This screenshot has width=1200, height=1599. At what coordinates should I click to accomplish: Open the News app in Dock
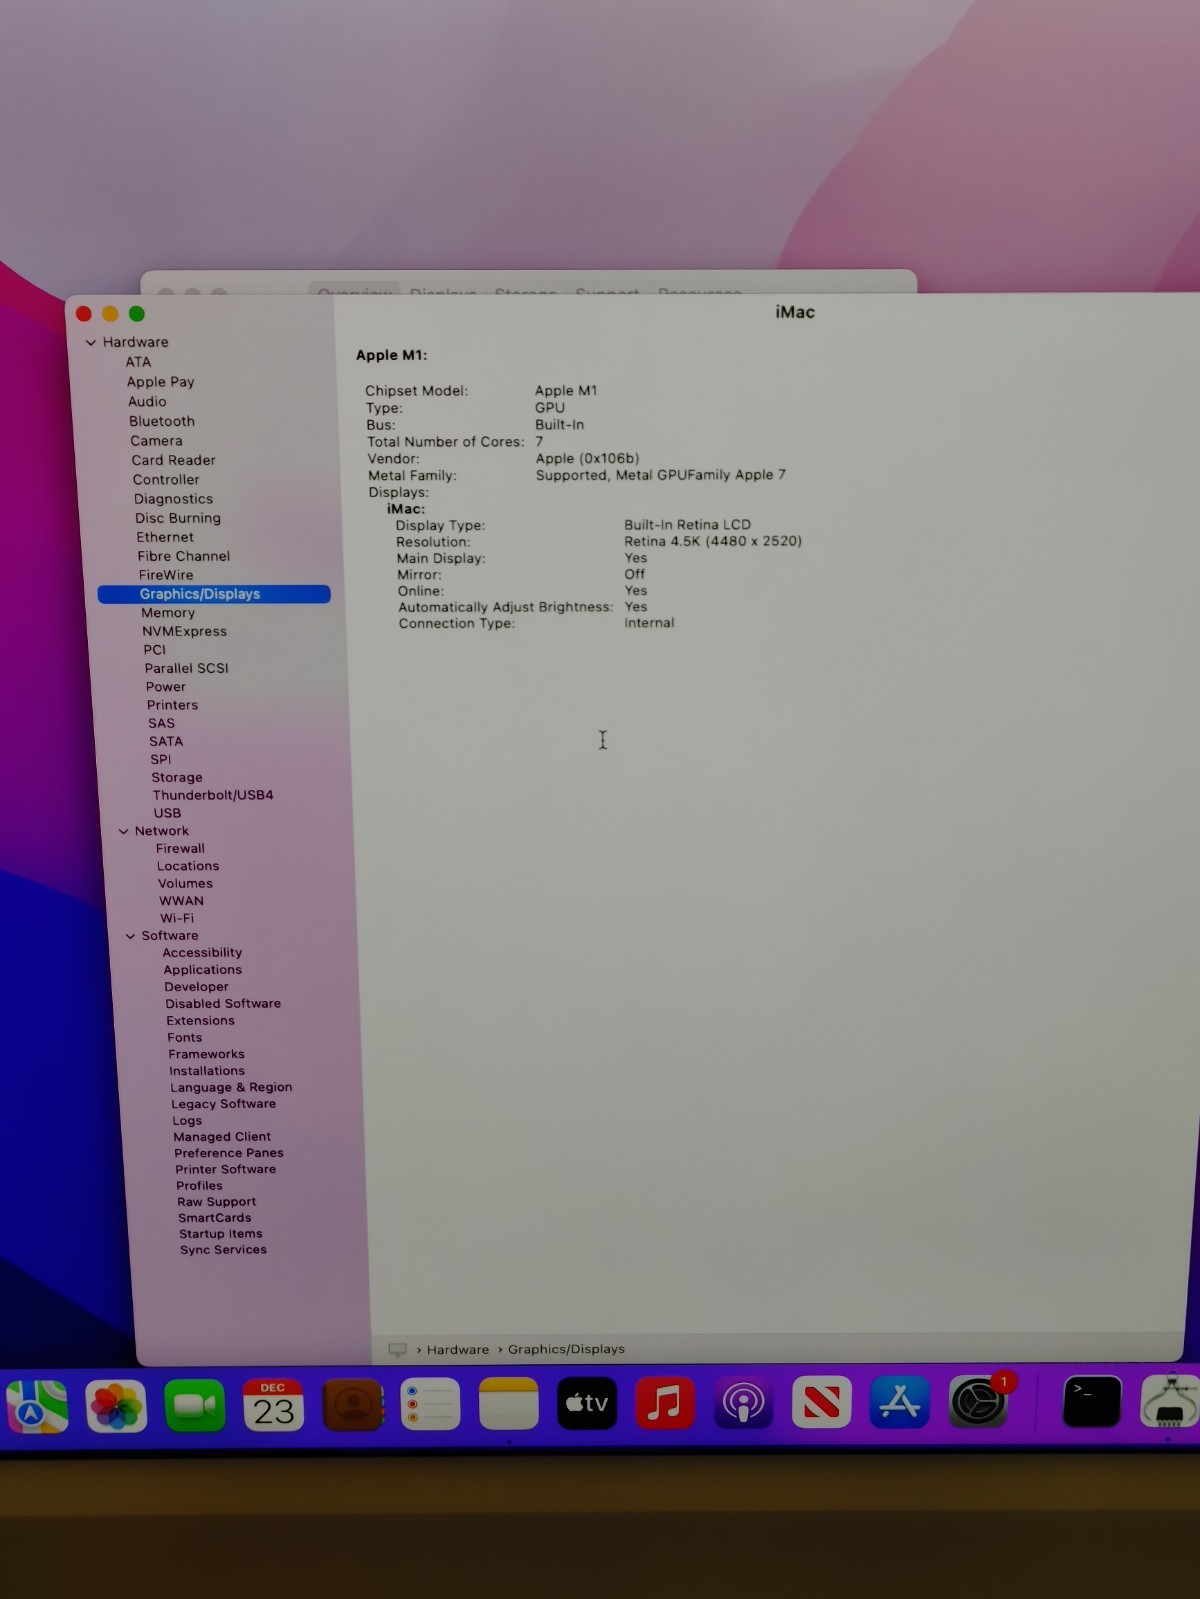[x=821, y=1402]
